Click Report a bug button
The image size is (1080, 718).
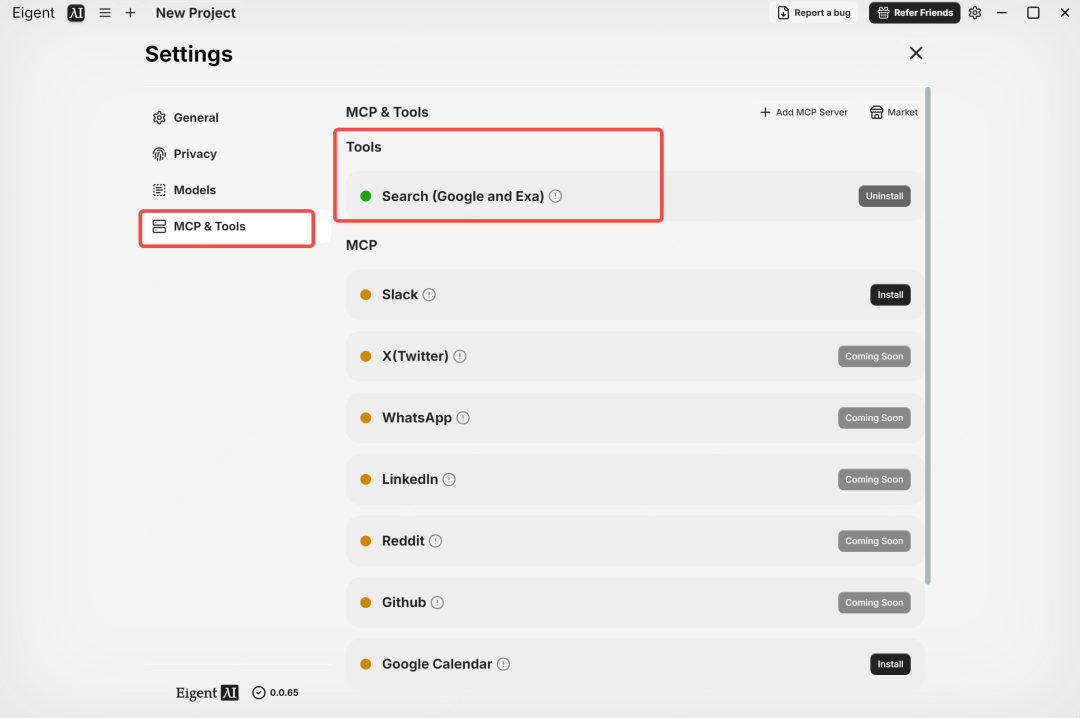pos(813,13)
